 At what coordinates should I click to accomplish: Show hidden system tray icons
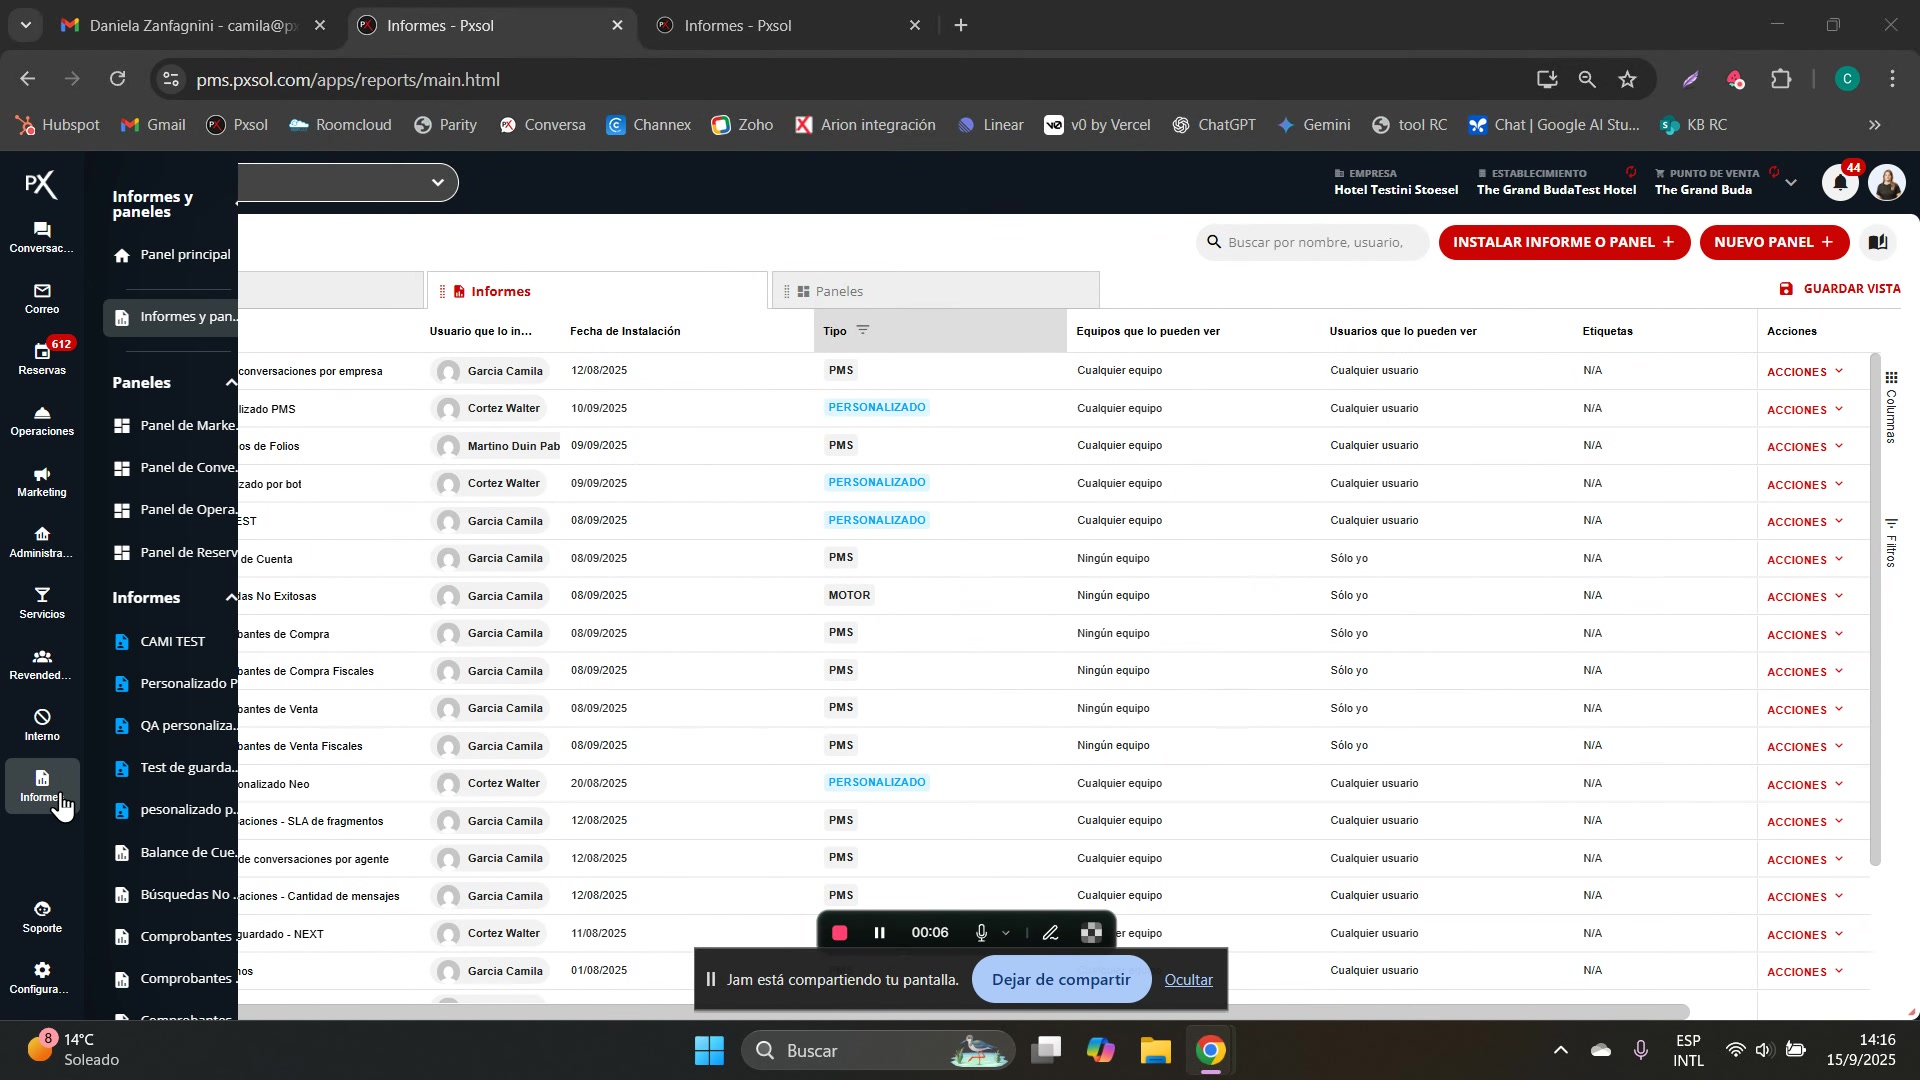[1560, 1050]
